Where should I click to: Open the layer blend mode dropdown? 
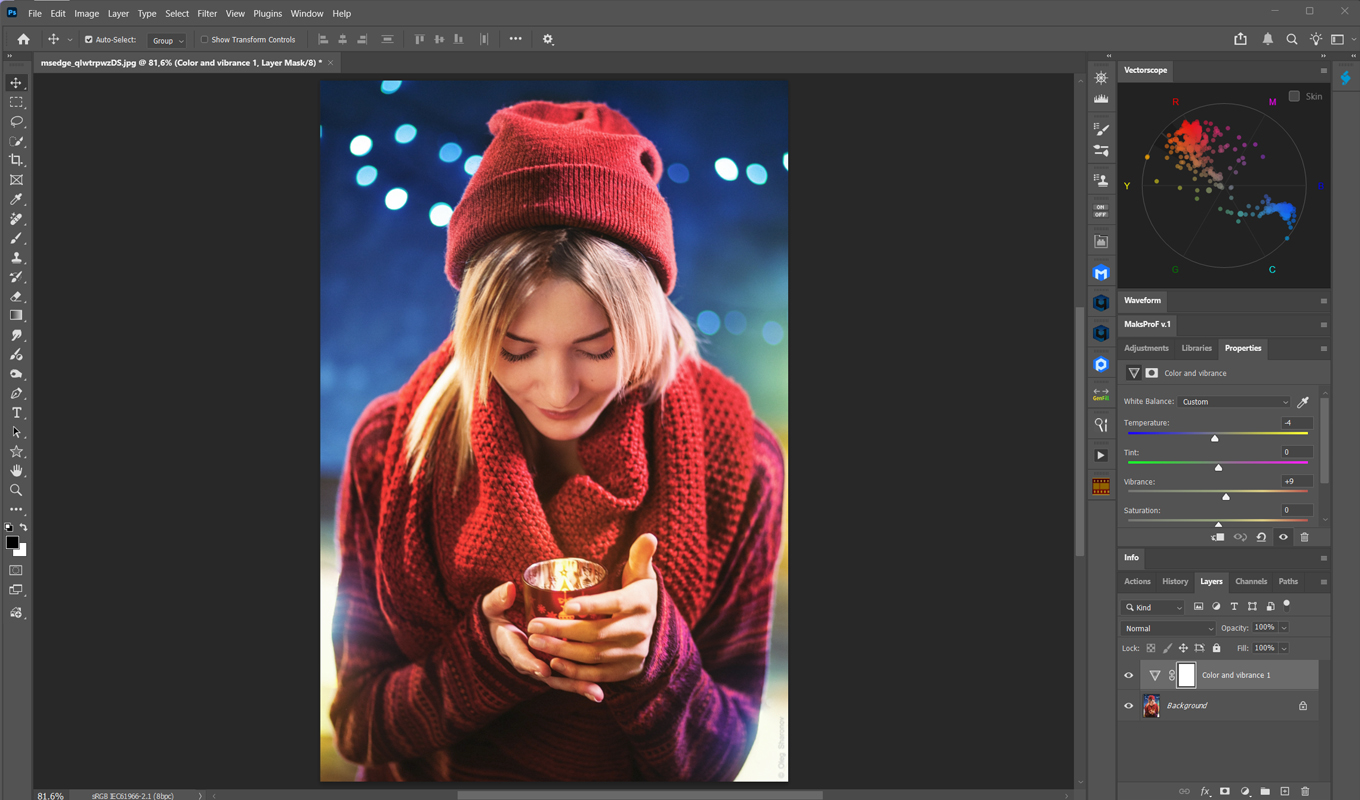pos(1168,628)
